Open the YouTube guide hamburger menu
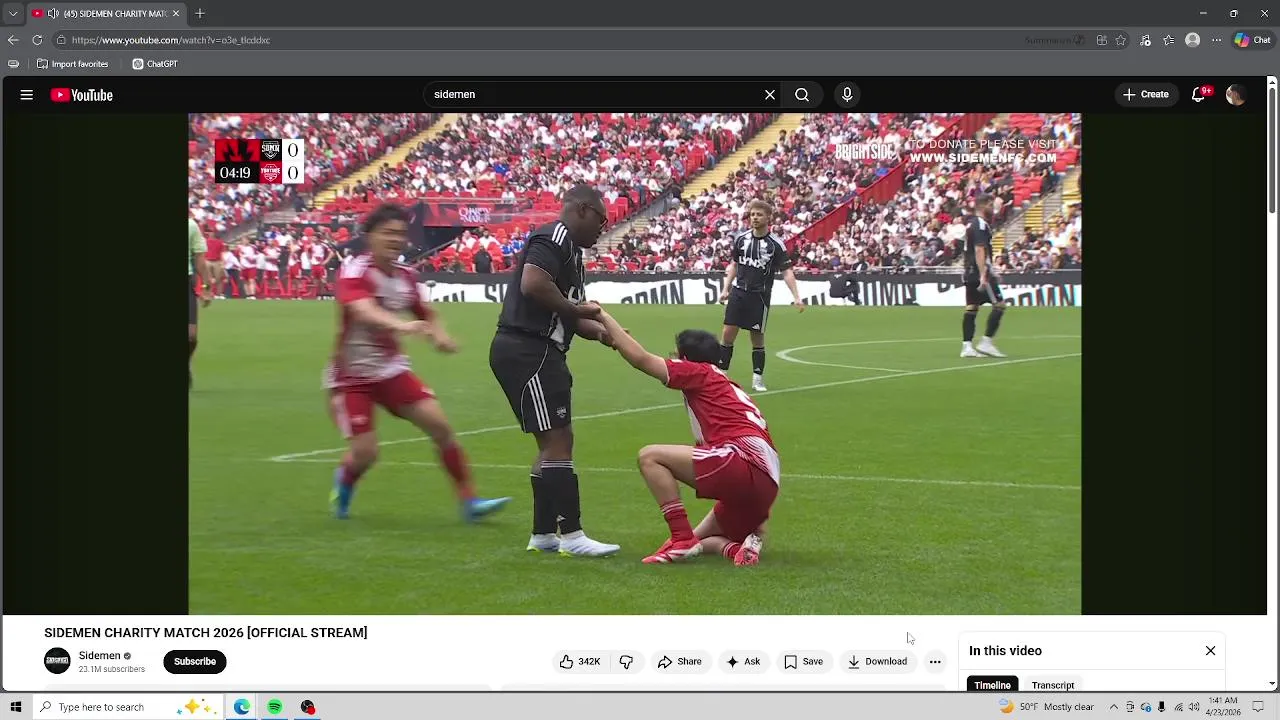This screenshot has width=1280, height=720. 27,95
